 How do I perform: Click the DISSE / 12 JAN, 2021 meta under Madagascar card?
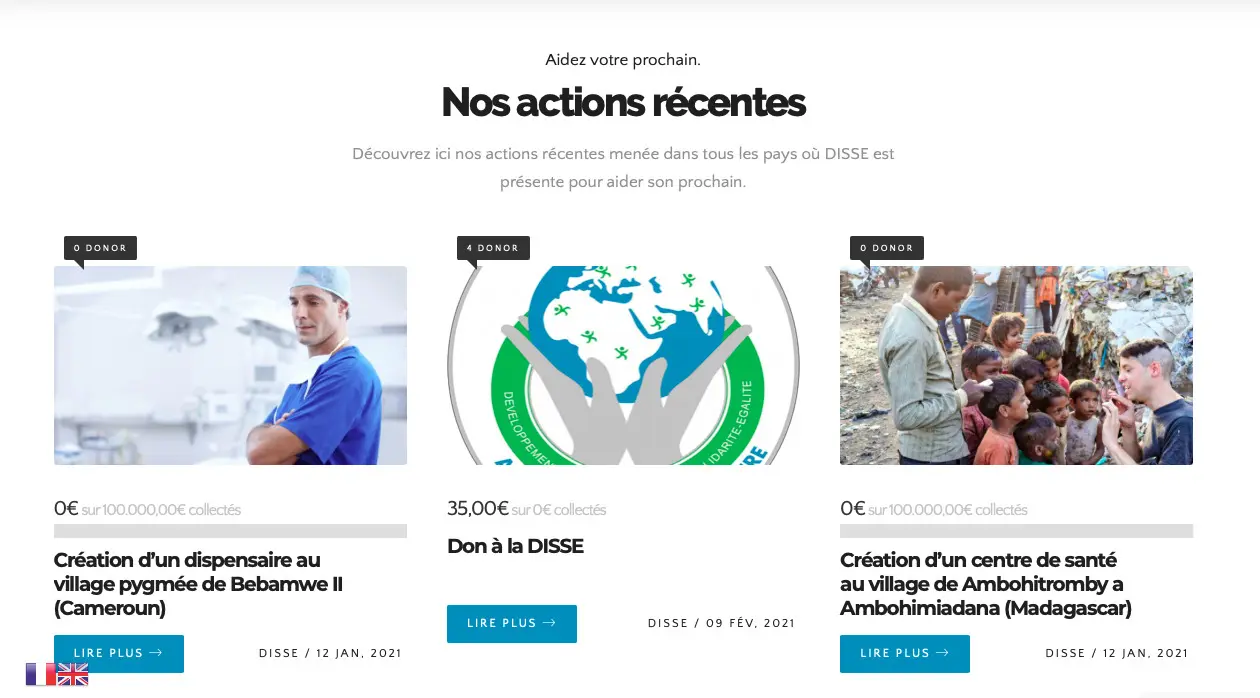(1117, 653)
